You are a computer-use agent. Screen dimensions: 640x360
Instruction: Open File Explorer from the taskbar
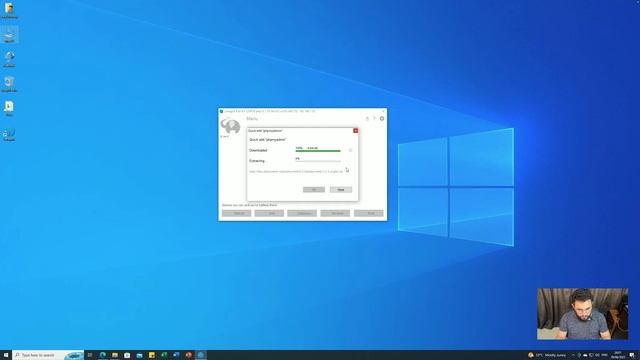pyautogui.click(x=115, y=355)
